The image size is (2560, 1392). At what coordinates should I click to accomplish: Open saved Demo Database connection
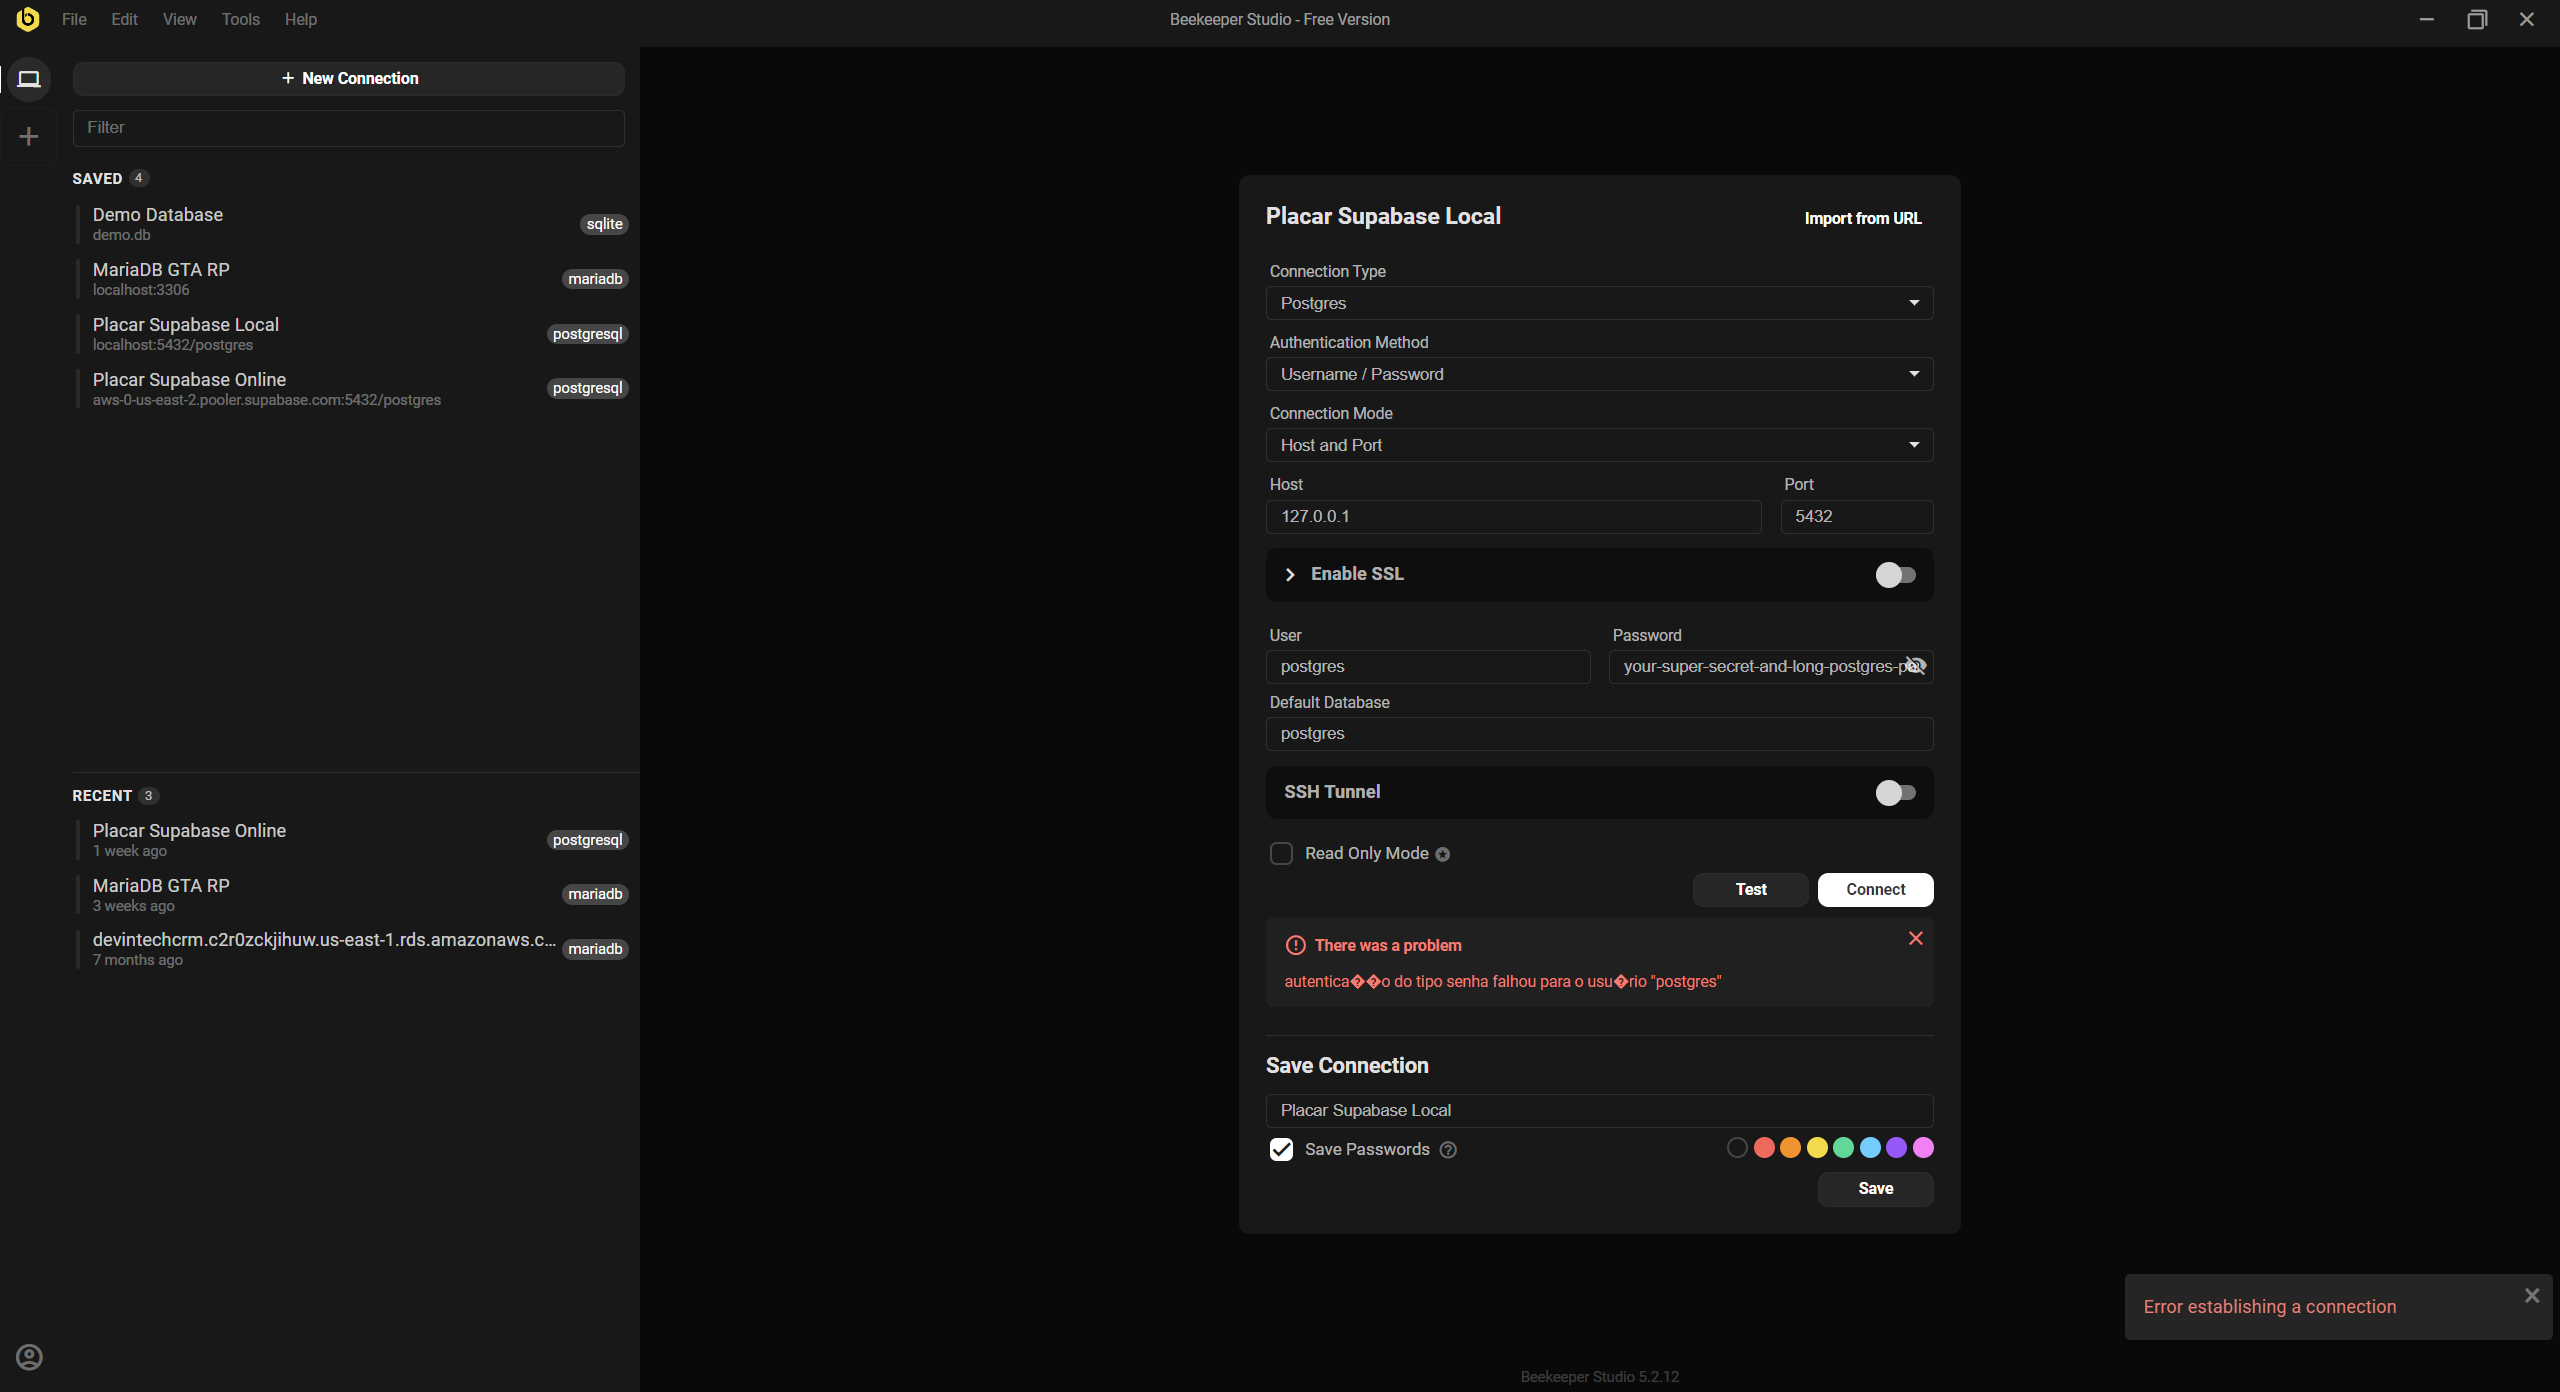(352, 224)
